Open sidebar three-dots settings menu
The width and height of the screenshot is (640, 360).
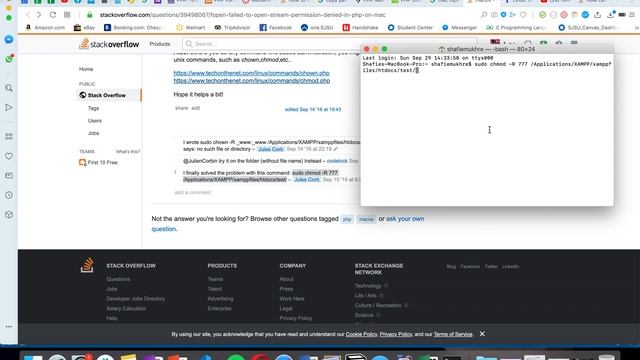point(9,327)
